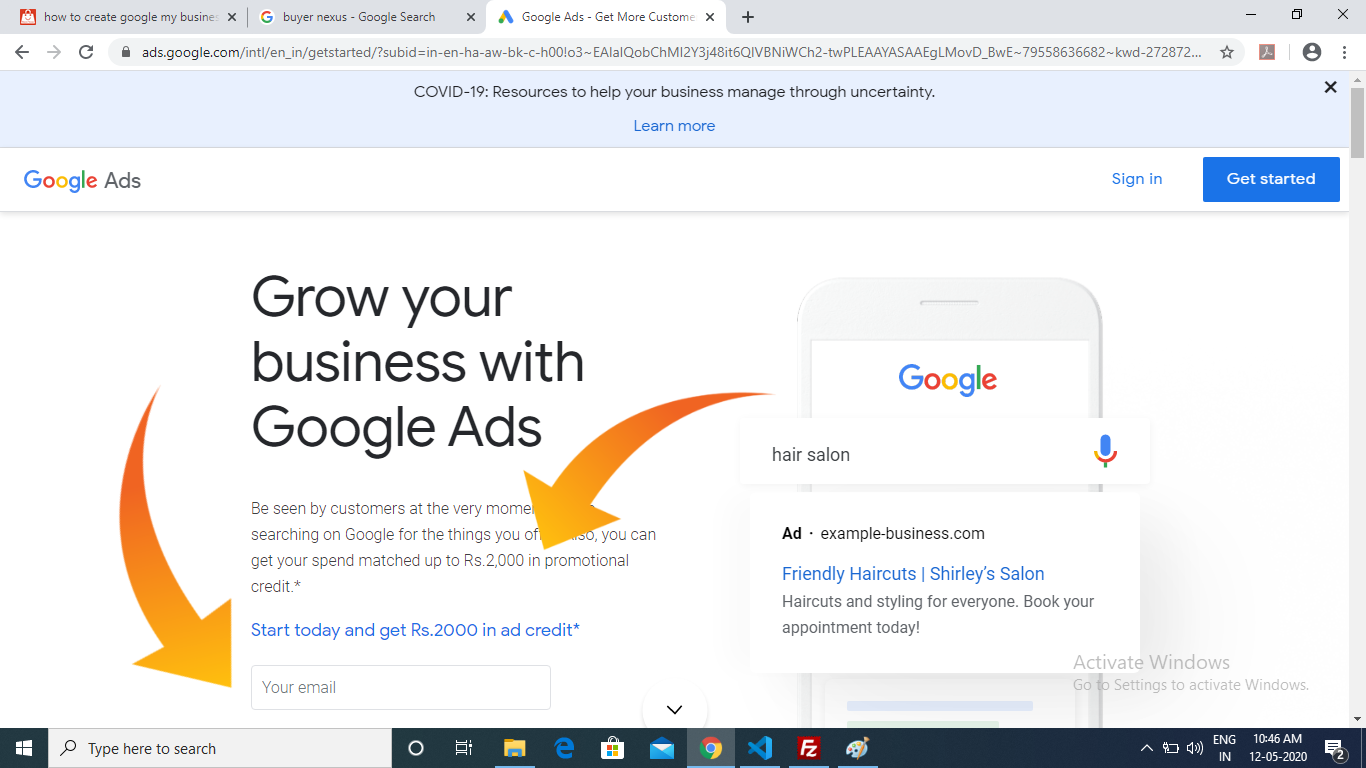Open a new browser tab
The height and width of the screenshot is (768, 1366).
pyautogui.click(x=748, y=17)
